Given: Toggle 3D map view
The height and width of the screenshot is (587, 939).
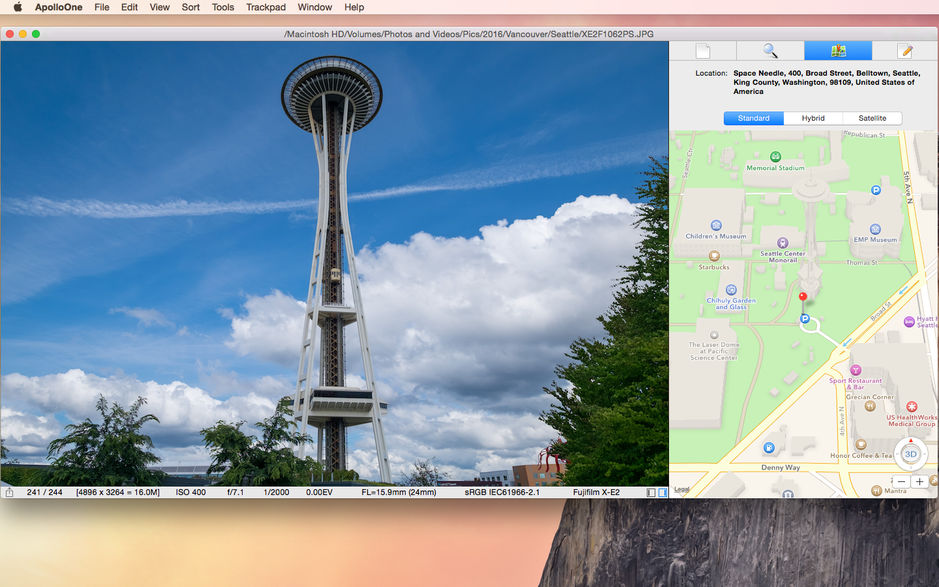Looking at the screenshot, I should pyautogui.click(x=910, y=453).
